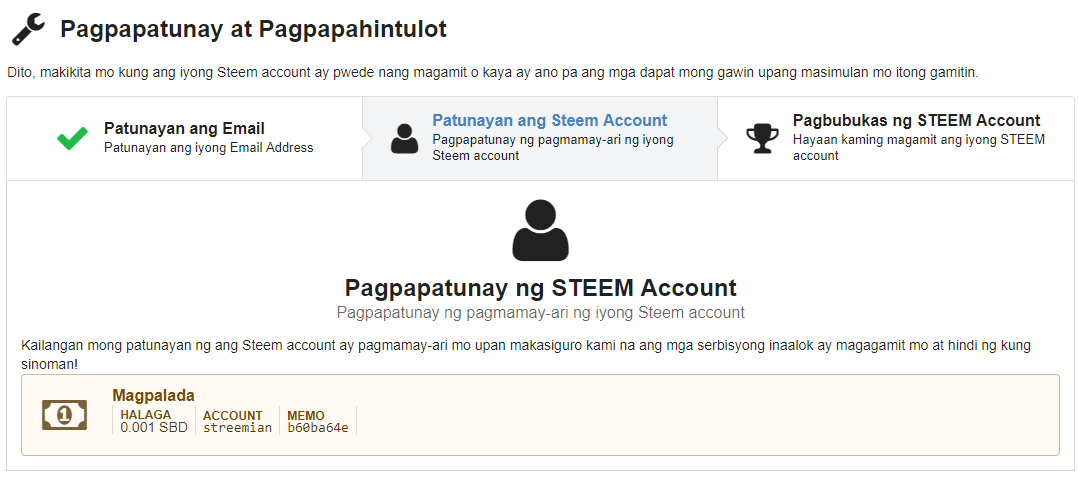Click the Pagpapatunay ng STEEM Account heading
This screenshot has height=479, width=1078.
(540, 287)
